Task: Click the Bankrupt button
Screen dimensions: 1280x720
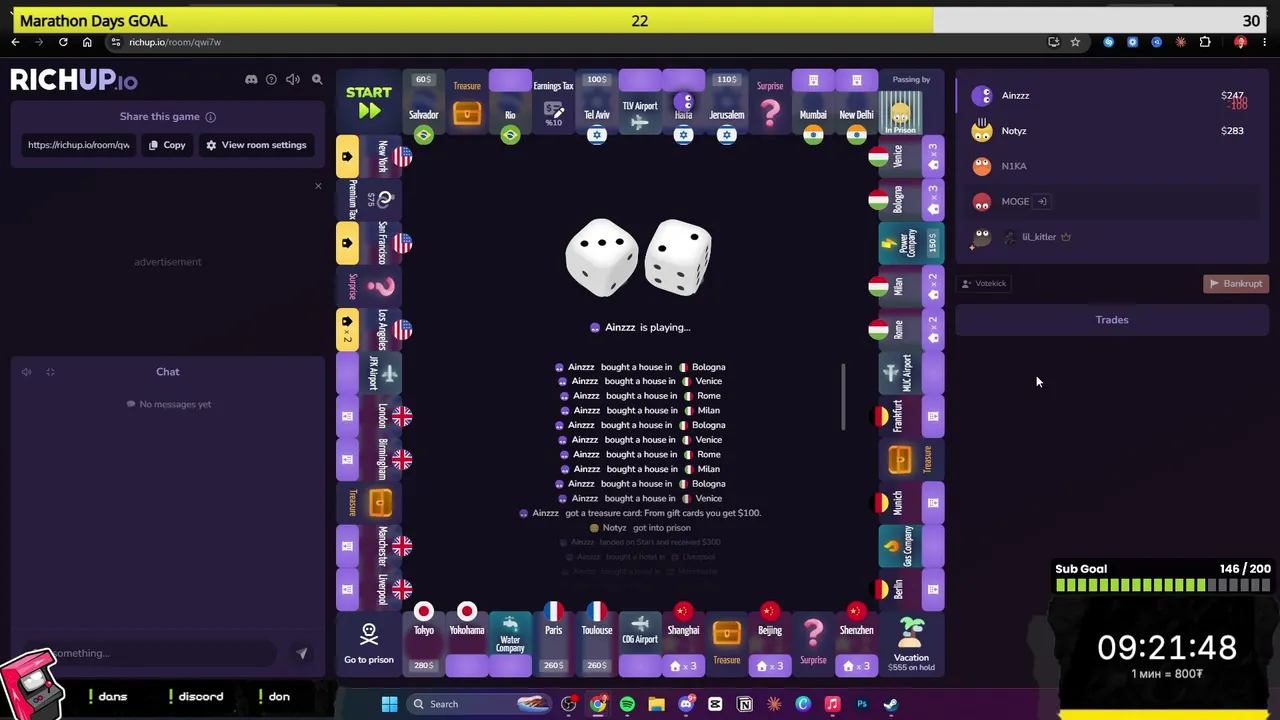Action: (x=1236, y=284)
